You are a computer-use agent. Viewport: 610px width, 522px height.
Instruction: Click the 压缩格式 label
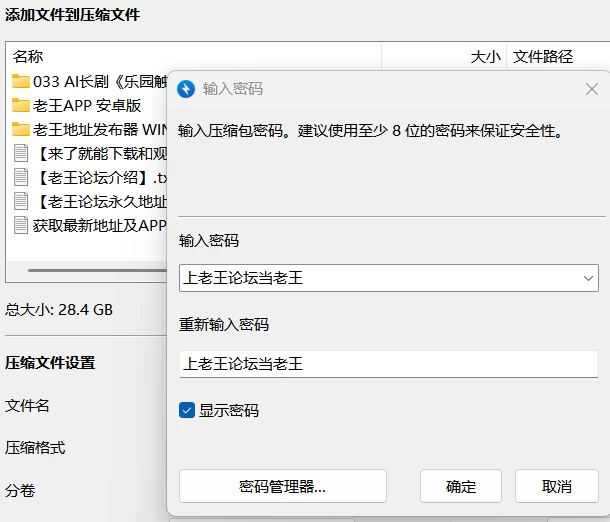click(35, 448)
